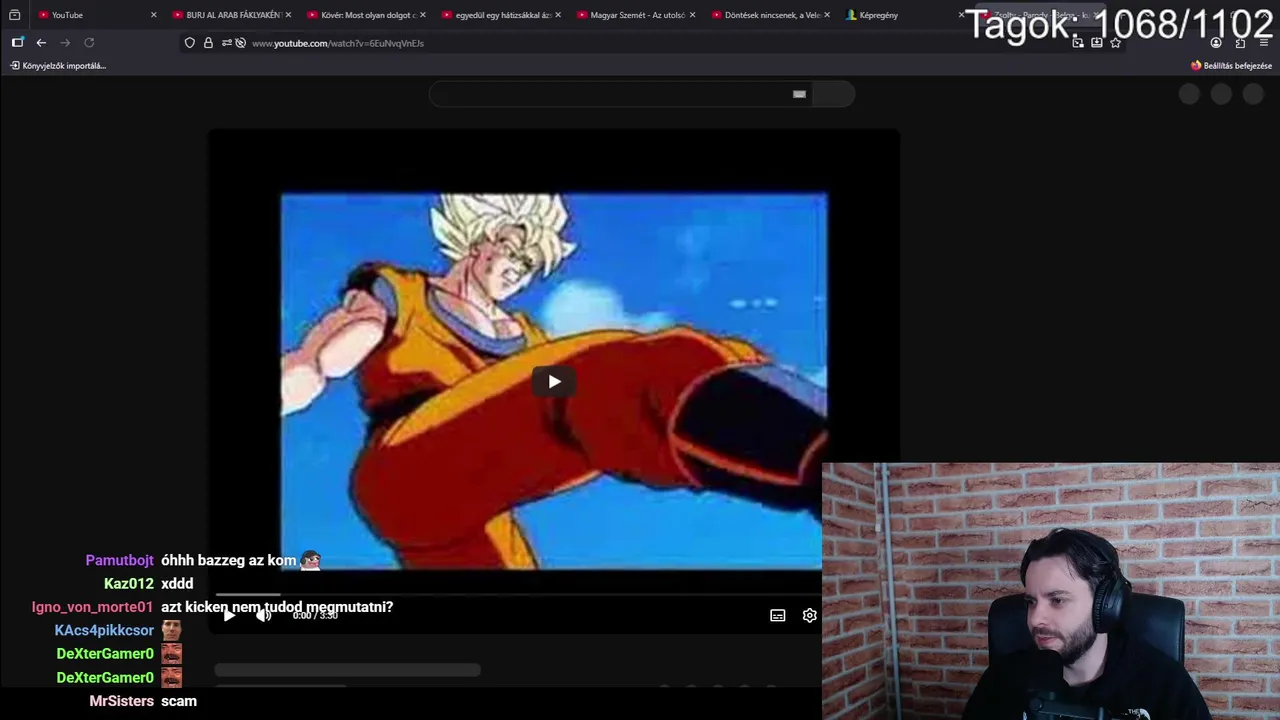This screenshot has height=720, width=1280.
Task: Close the 'Döntések nincsenek' tab
Action: (827, 15)
